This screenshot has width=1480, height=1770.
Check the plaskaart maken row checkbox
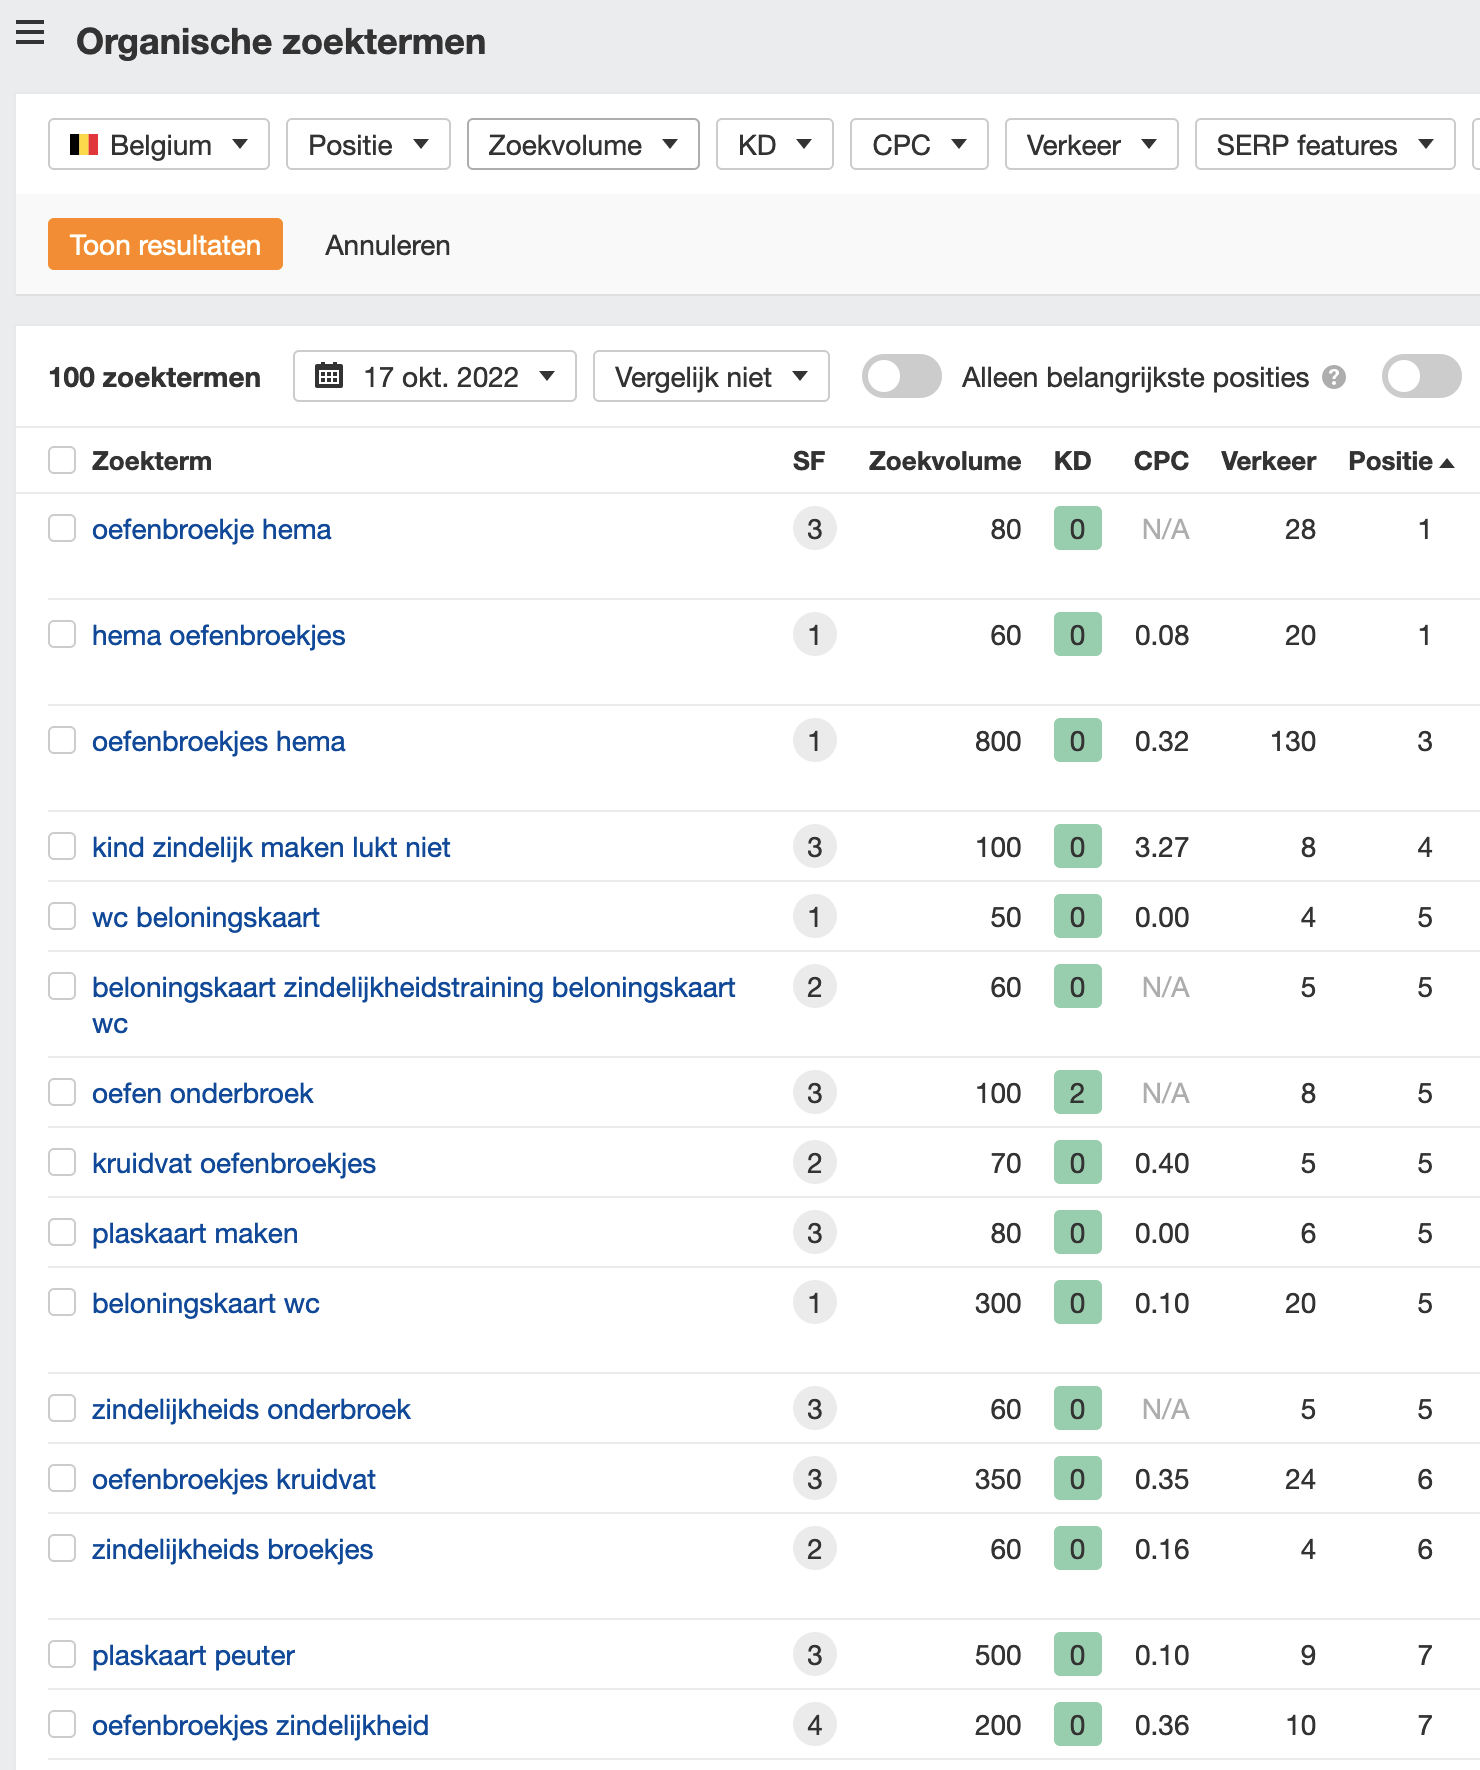62,1232
